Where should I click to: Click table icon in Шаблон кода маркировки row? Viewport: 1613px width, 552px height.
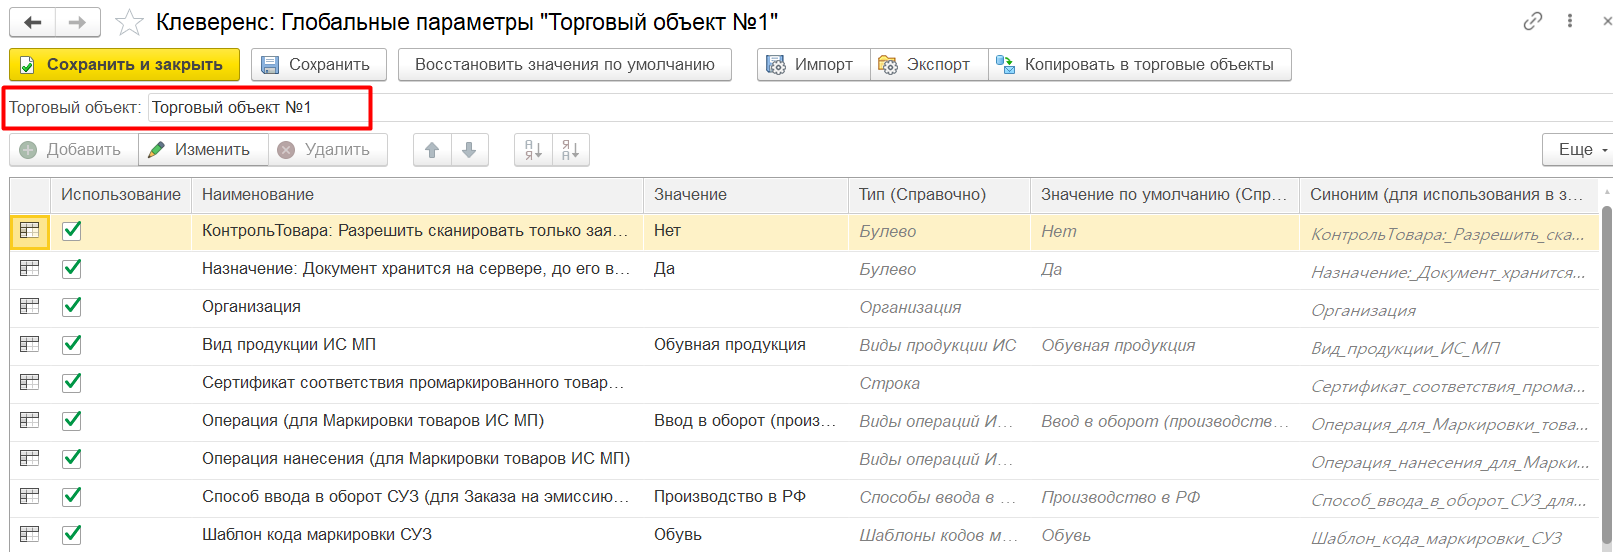pyautogui.click(x=30, y=534)
